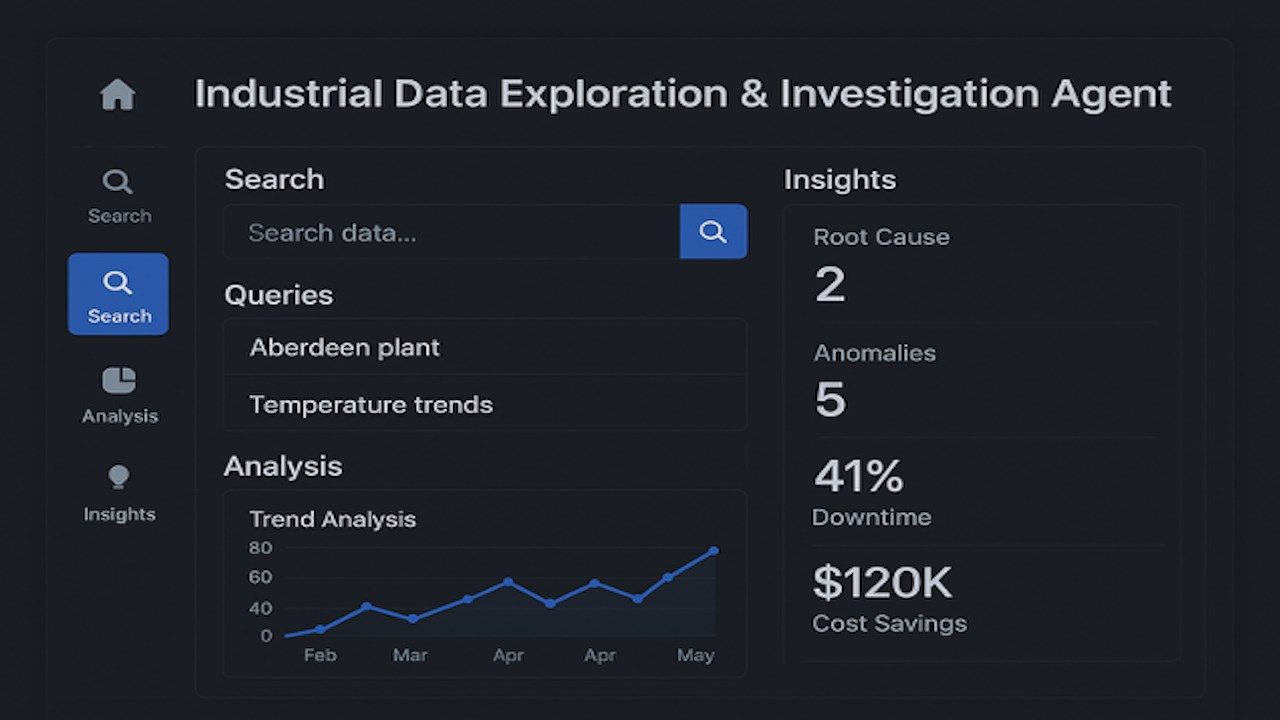Screen dimensions: 1280x720
Task: Select the highlighted blue Search sidebar item
Action: point(118,294)
